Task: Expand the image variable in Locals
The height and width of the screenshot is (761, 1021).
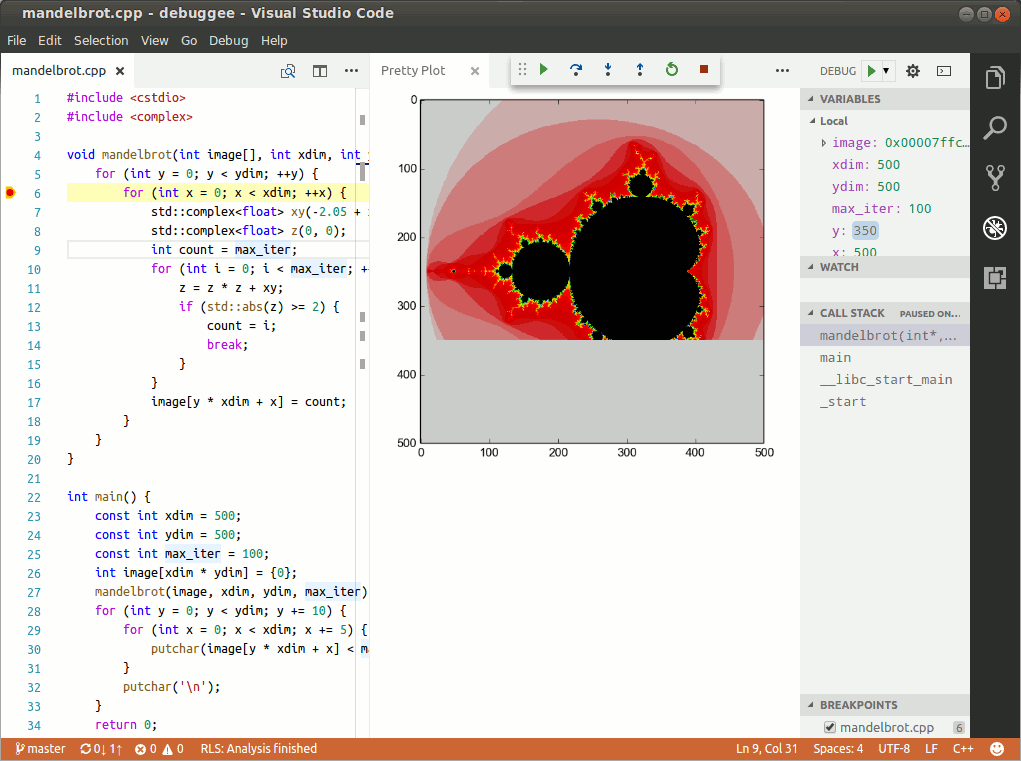Action: pyautogui.click(x=824, y=143)
